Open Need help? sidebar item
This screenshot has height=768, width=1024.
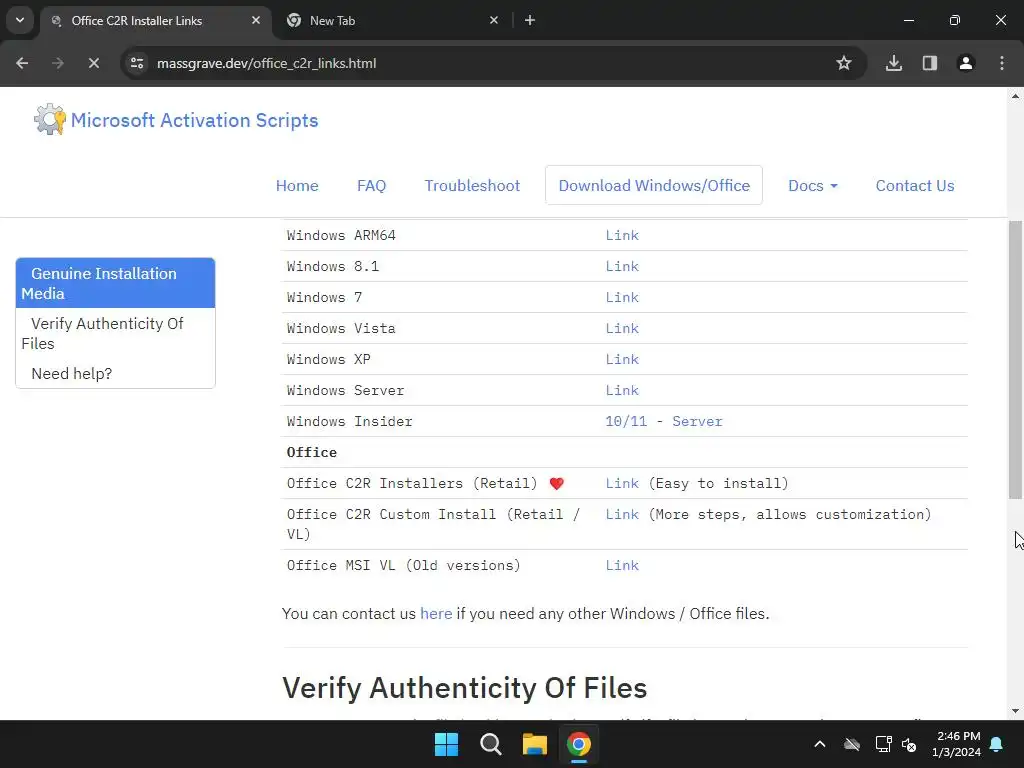(x=116, y=373)
